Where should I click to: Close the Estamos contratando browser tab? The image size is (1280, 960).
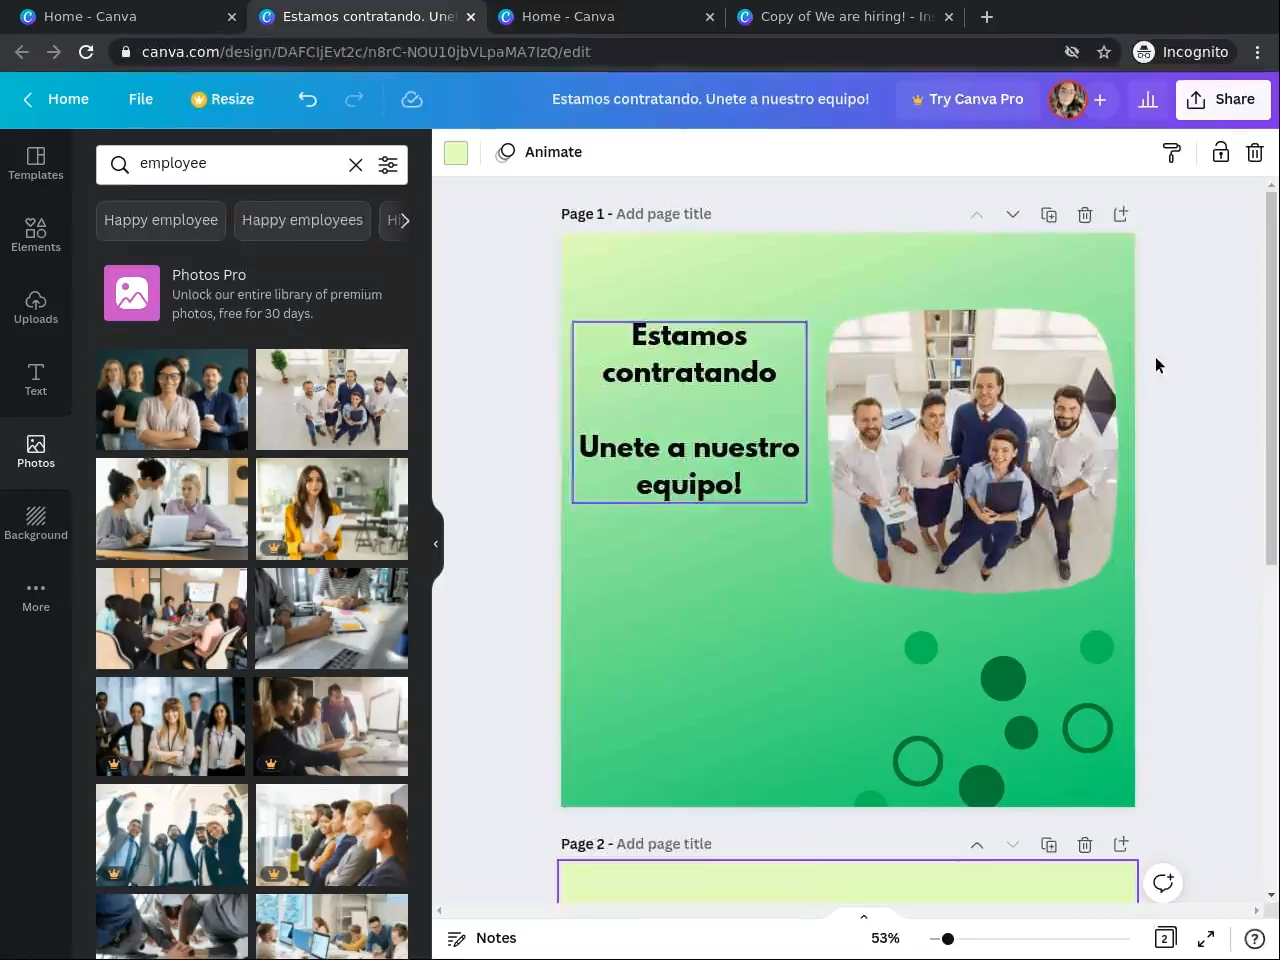(470, 17)
